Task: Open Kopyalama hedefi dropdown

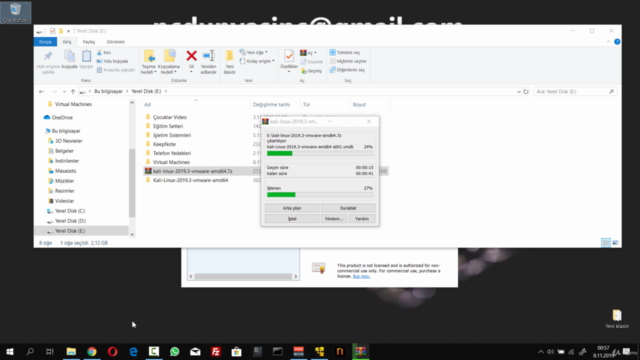Action: pos(169,63)
